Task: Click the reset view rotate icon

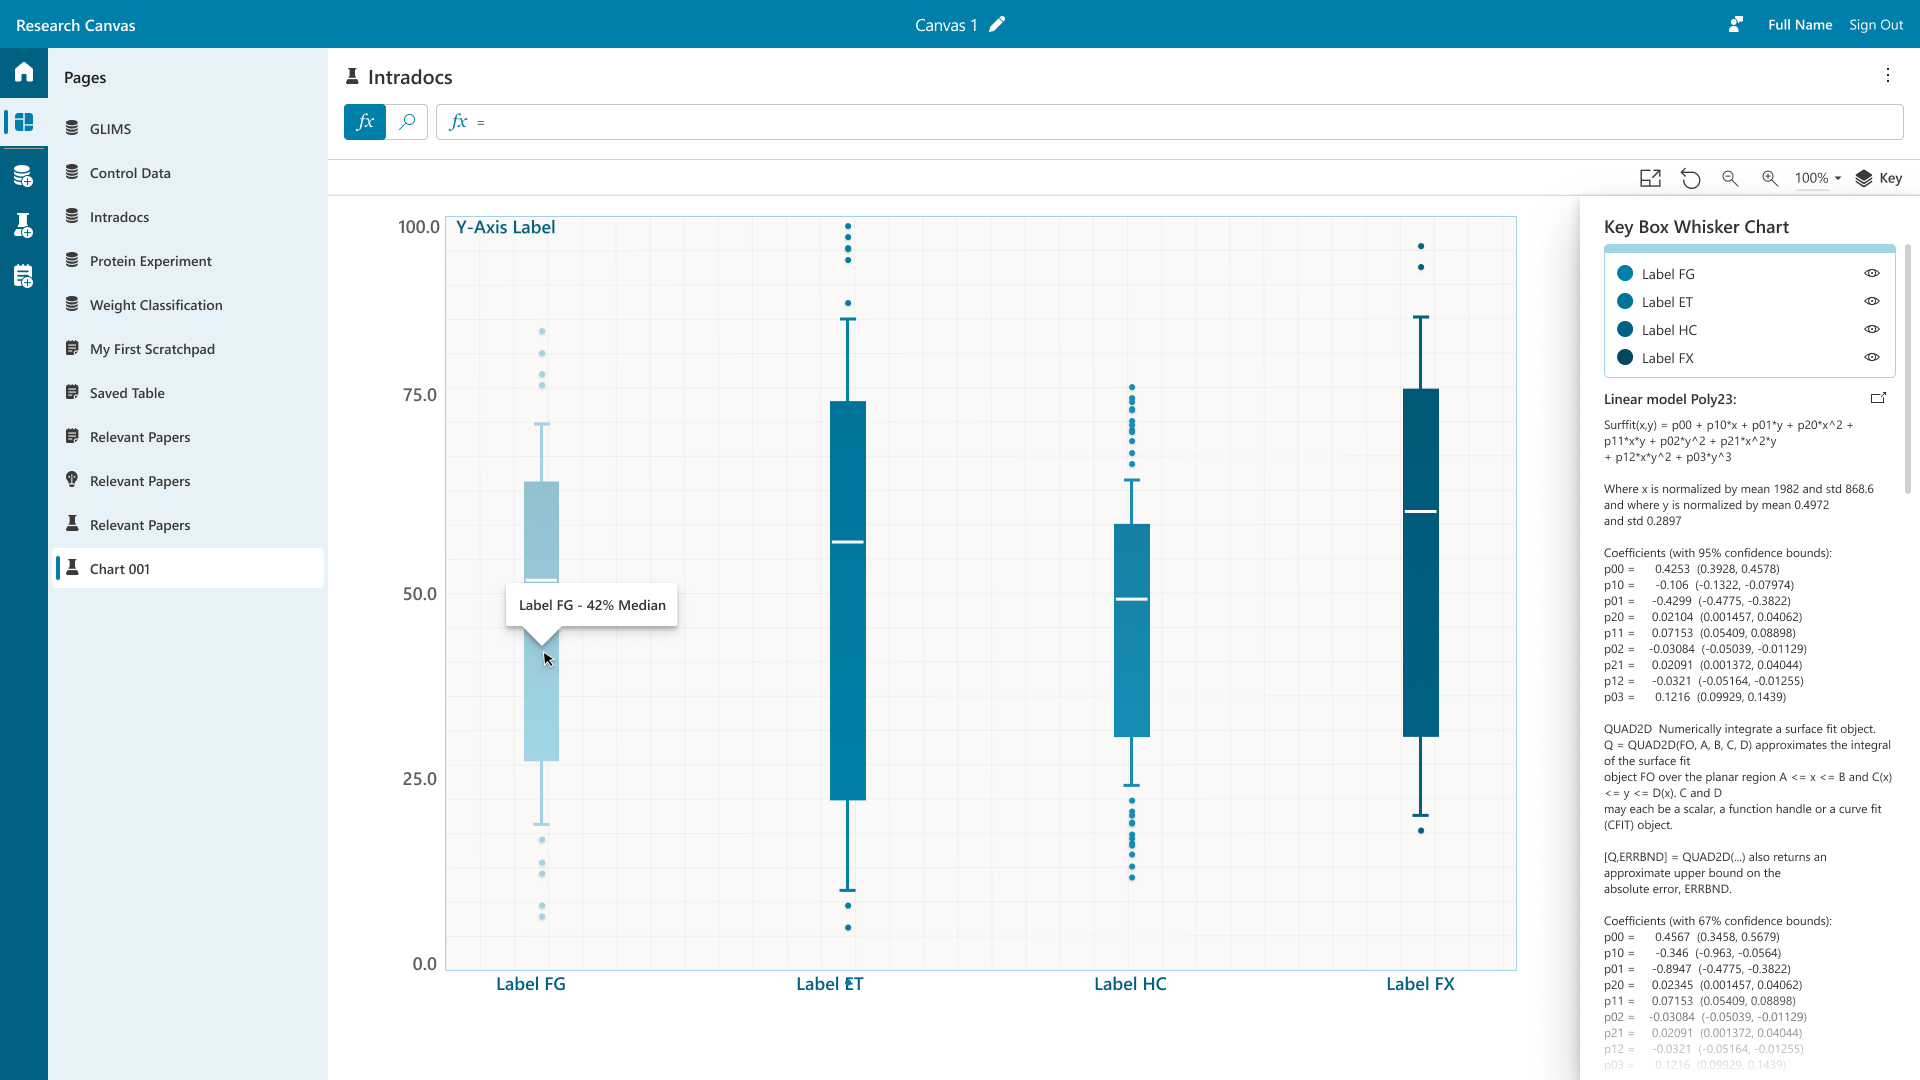Action: (1690, 178)
